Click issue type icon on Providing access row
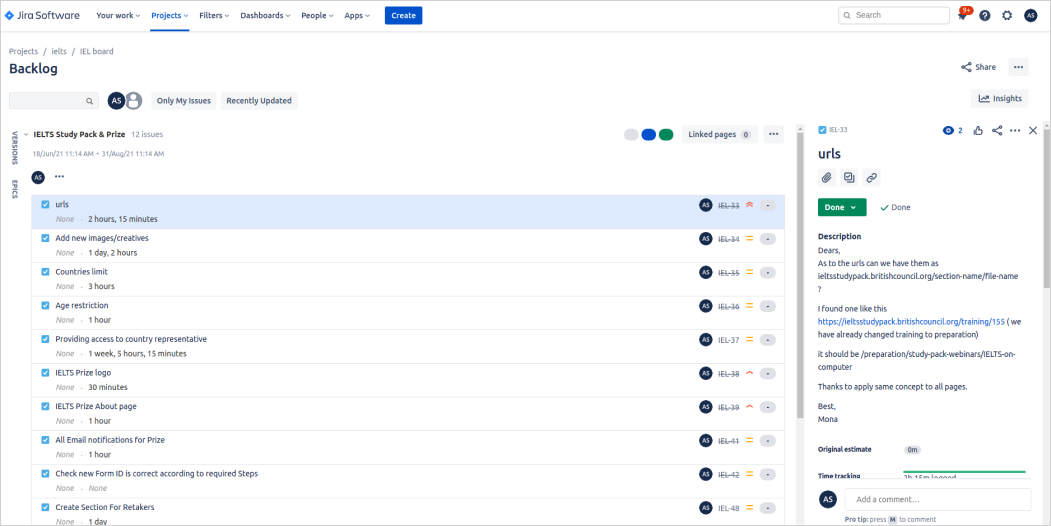The height and width of the screenshot is (526, 1051). pyautogui.click(x=46, y=338)
